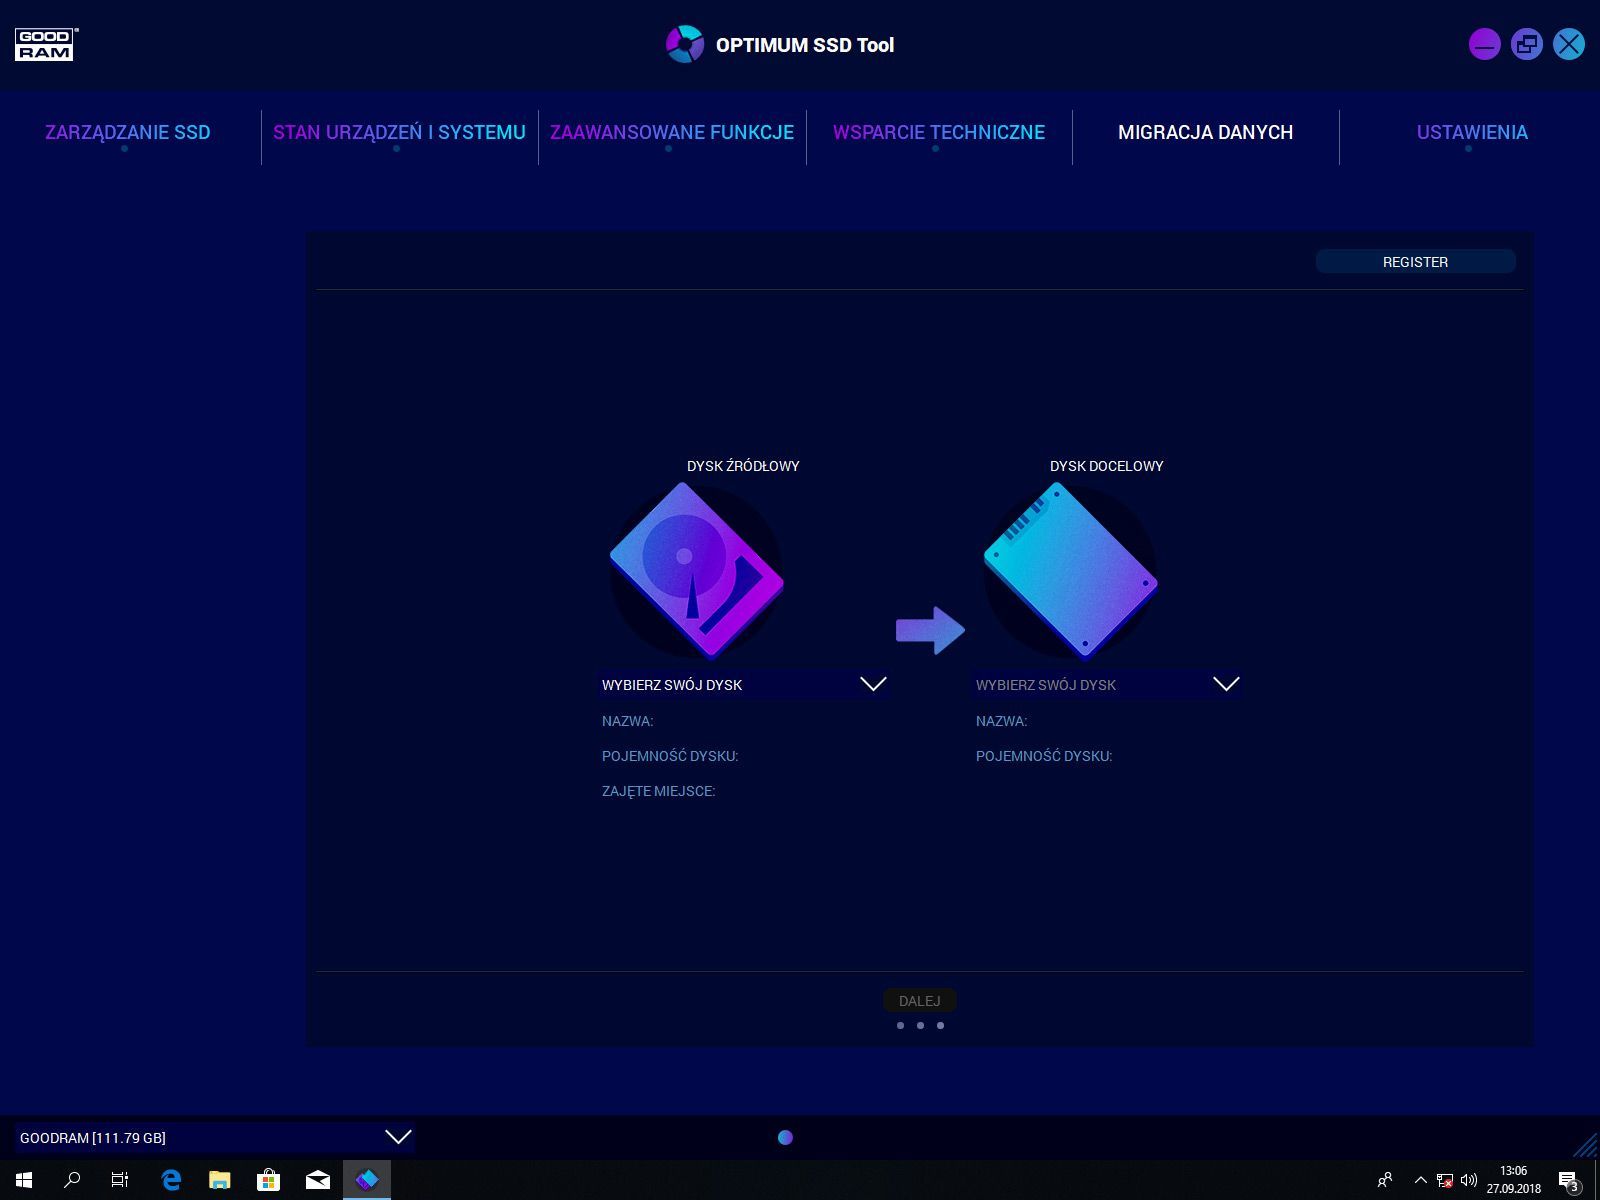
Task: Open clock showing 13:06 27.09.2018
Action: 1513,1180
